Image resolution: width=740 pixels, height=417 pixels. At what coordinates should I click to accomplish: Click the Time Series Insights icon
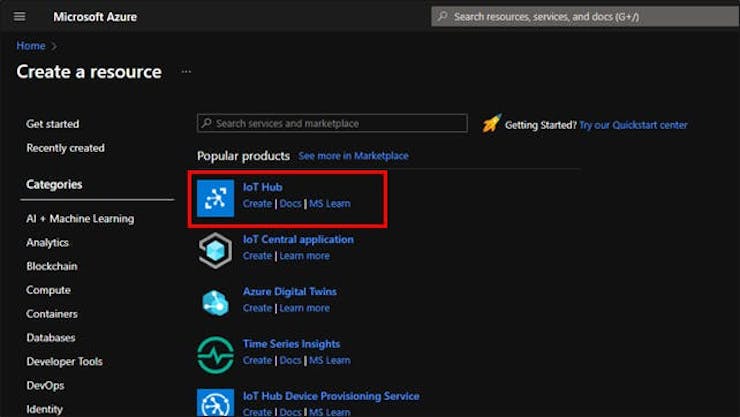[x=215, y=355]
